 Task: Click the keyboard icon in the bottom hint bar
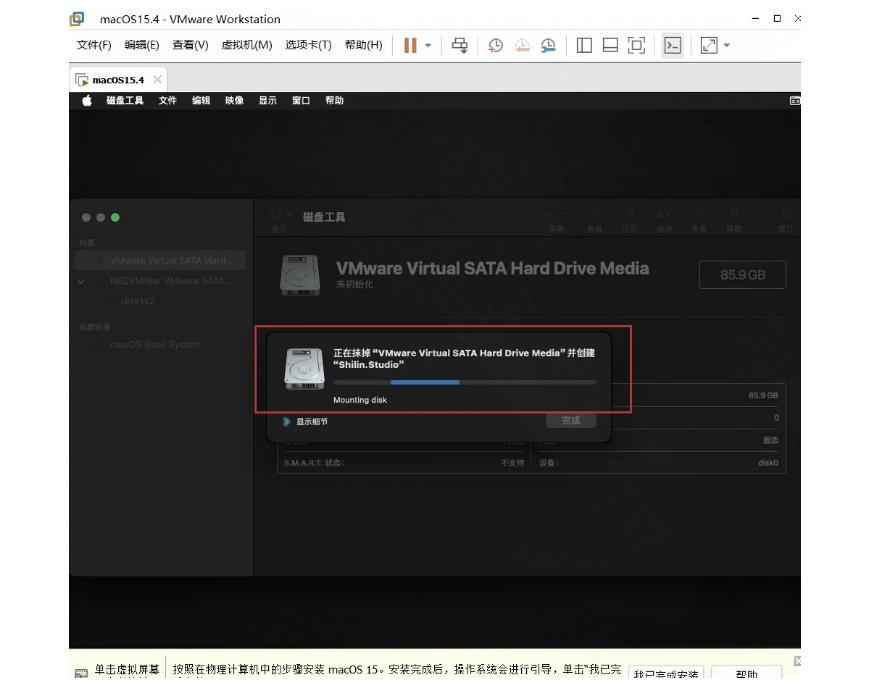coord(81,673)
